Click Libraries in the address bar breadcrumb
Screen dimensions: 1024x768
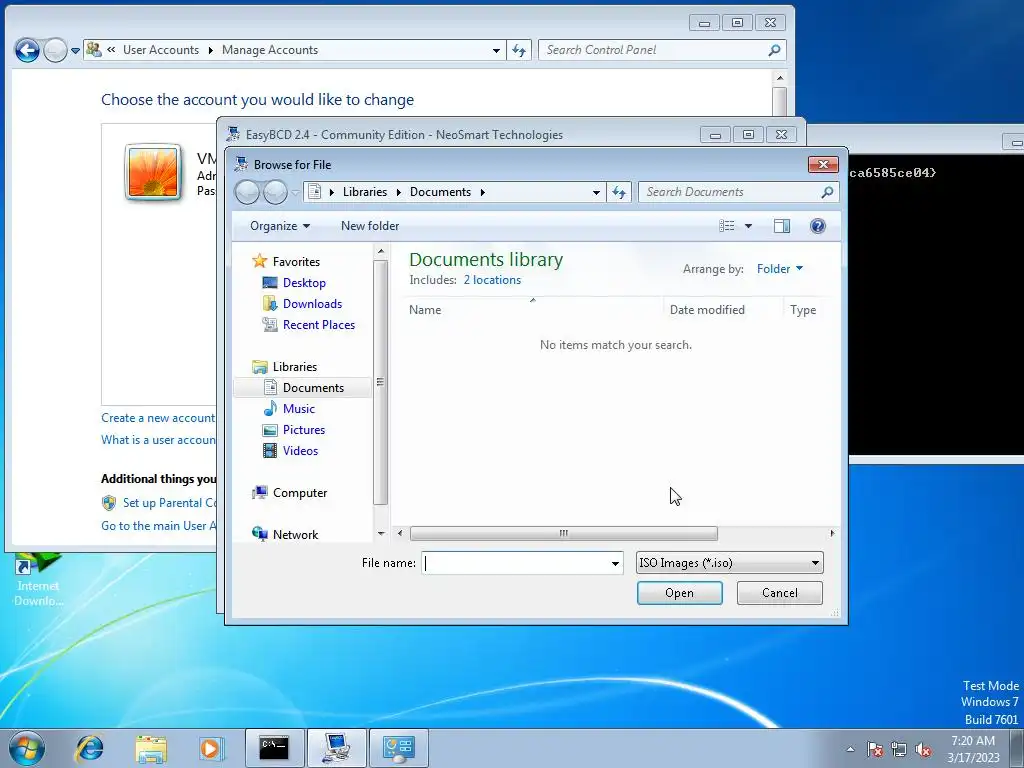(364, 192)
